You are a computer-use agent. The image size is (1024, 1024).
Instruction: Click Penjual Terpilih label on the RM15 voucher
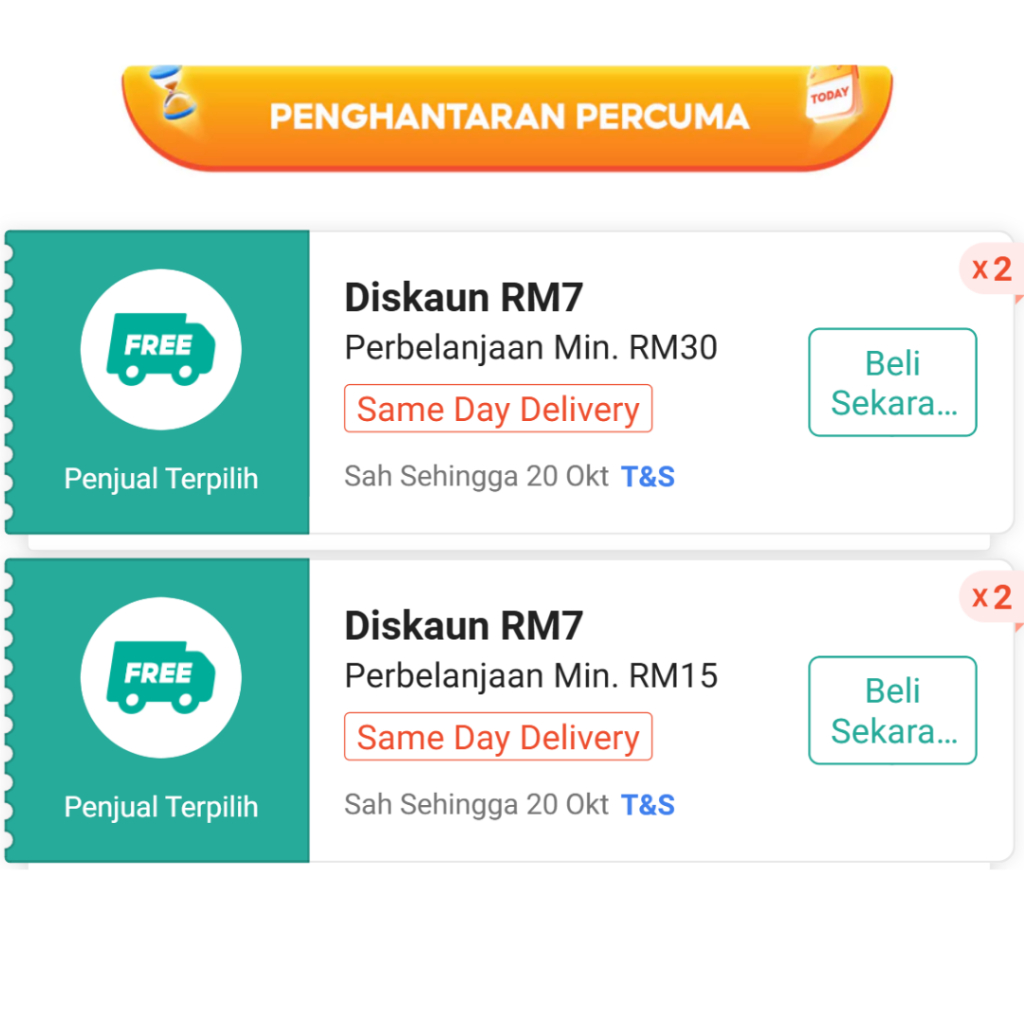161,807
